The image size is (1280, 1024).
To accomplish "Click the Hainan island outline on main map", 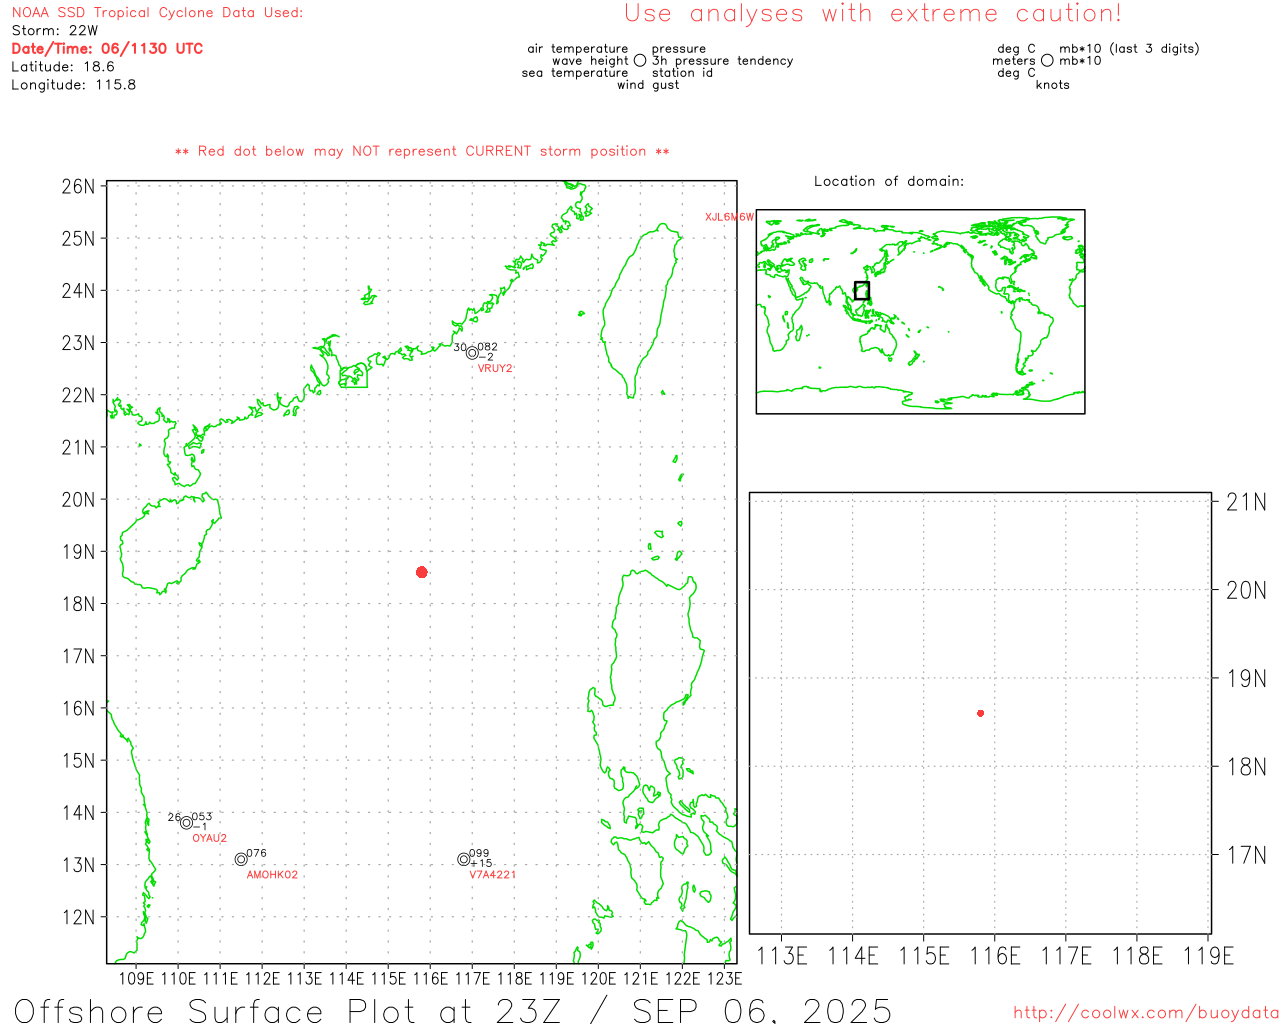I will click(x=170, y=544).
